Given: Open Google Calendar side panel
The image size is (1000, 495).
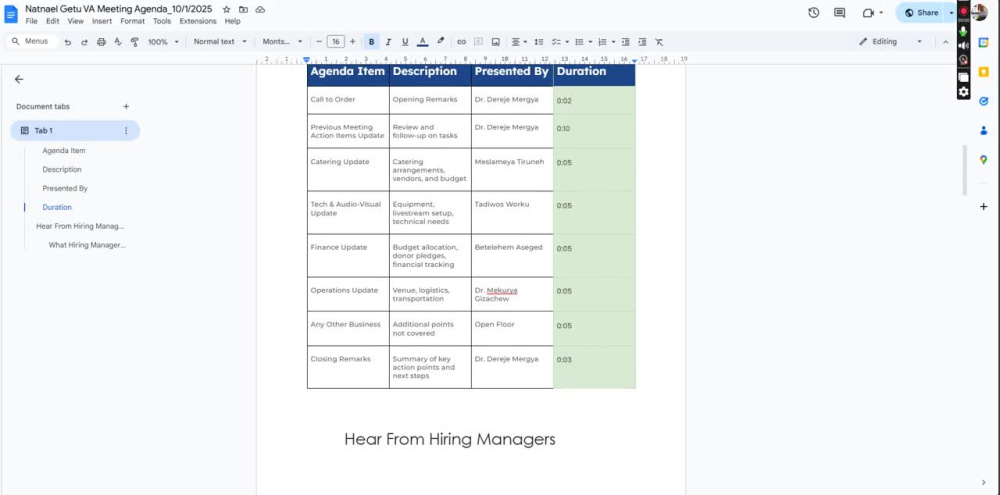Looking at the screenshot, I should click(x=983, y=43).
